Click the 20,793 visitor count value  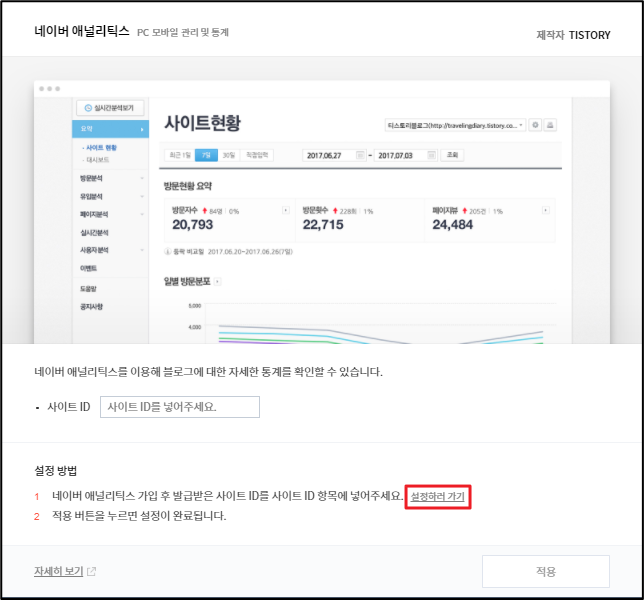[193, 225]
